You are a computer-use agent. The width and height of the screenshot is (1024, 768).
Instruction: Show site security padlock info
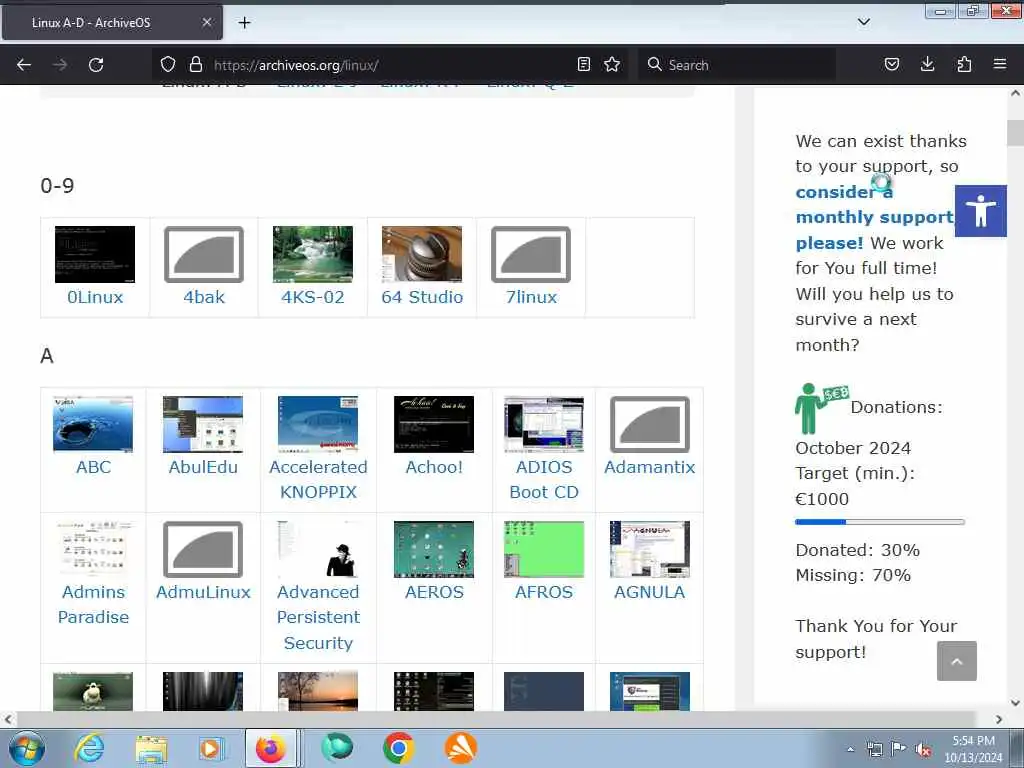coord(195,64)
